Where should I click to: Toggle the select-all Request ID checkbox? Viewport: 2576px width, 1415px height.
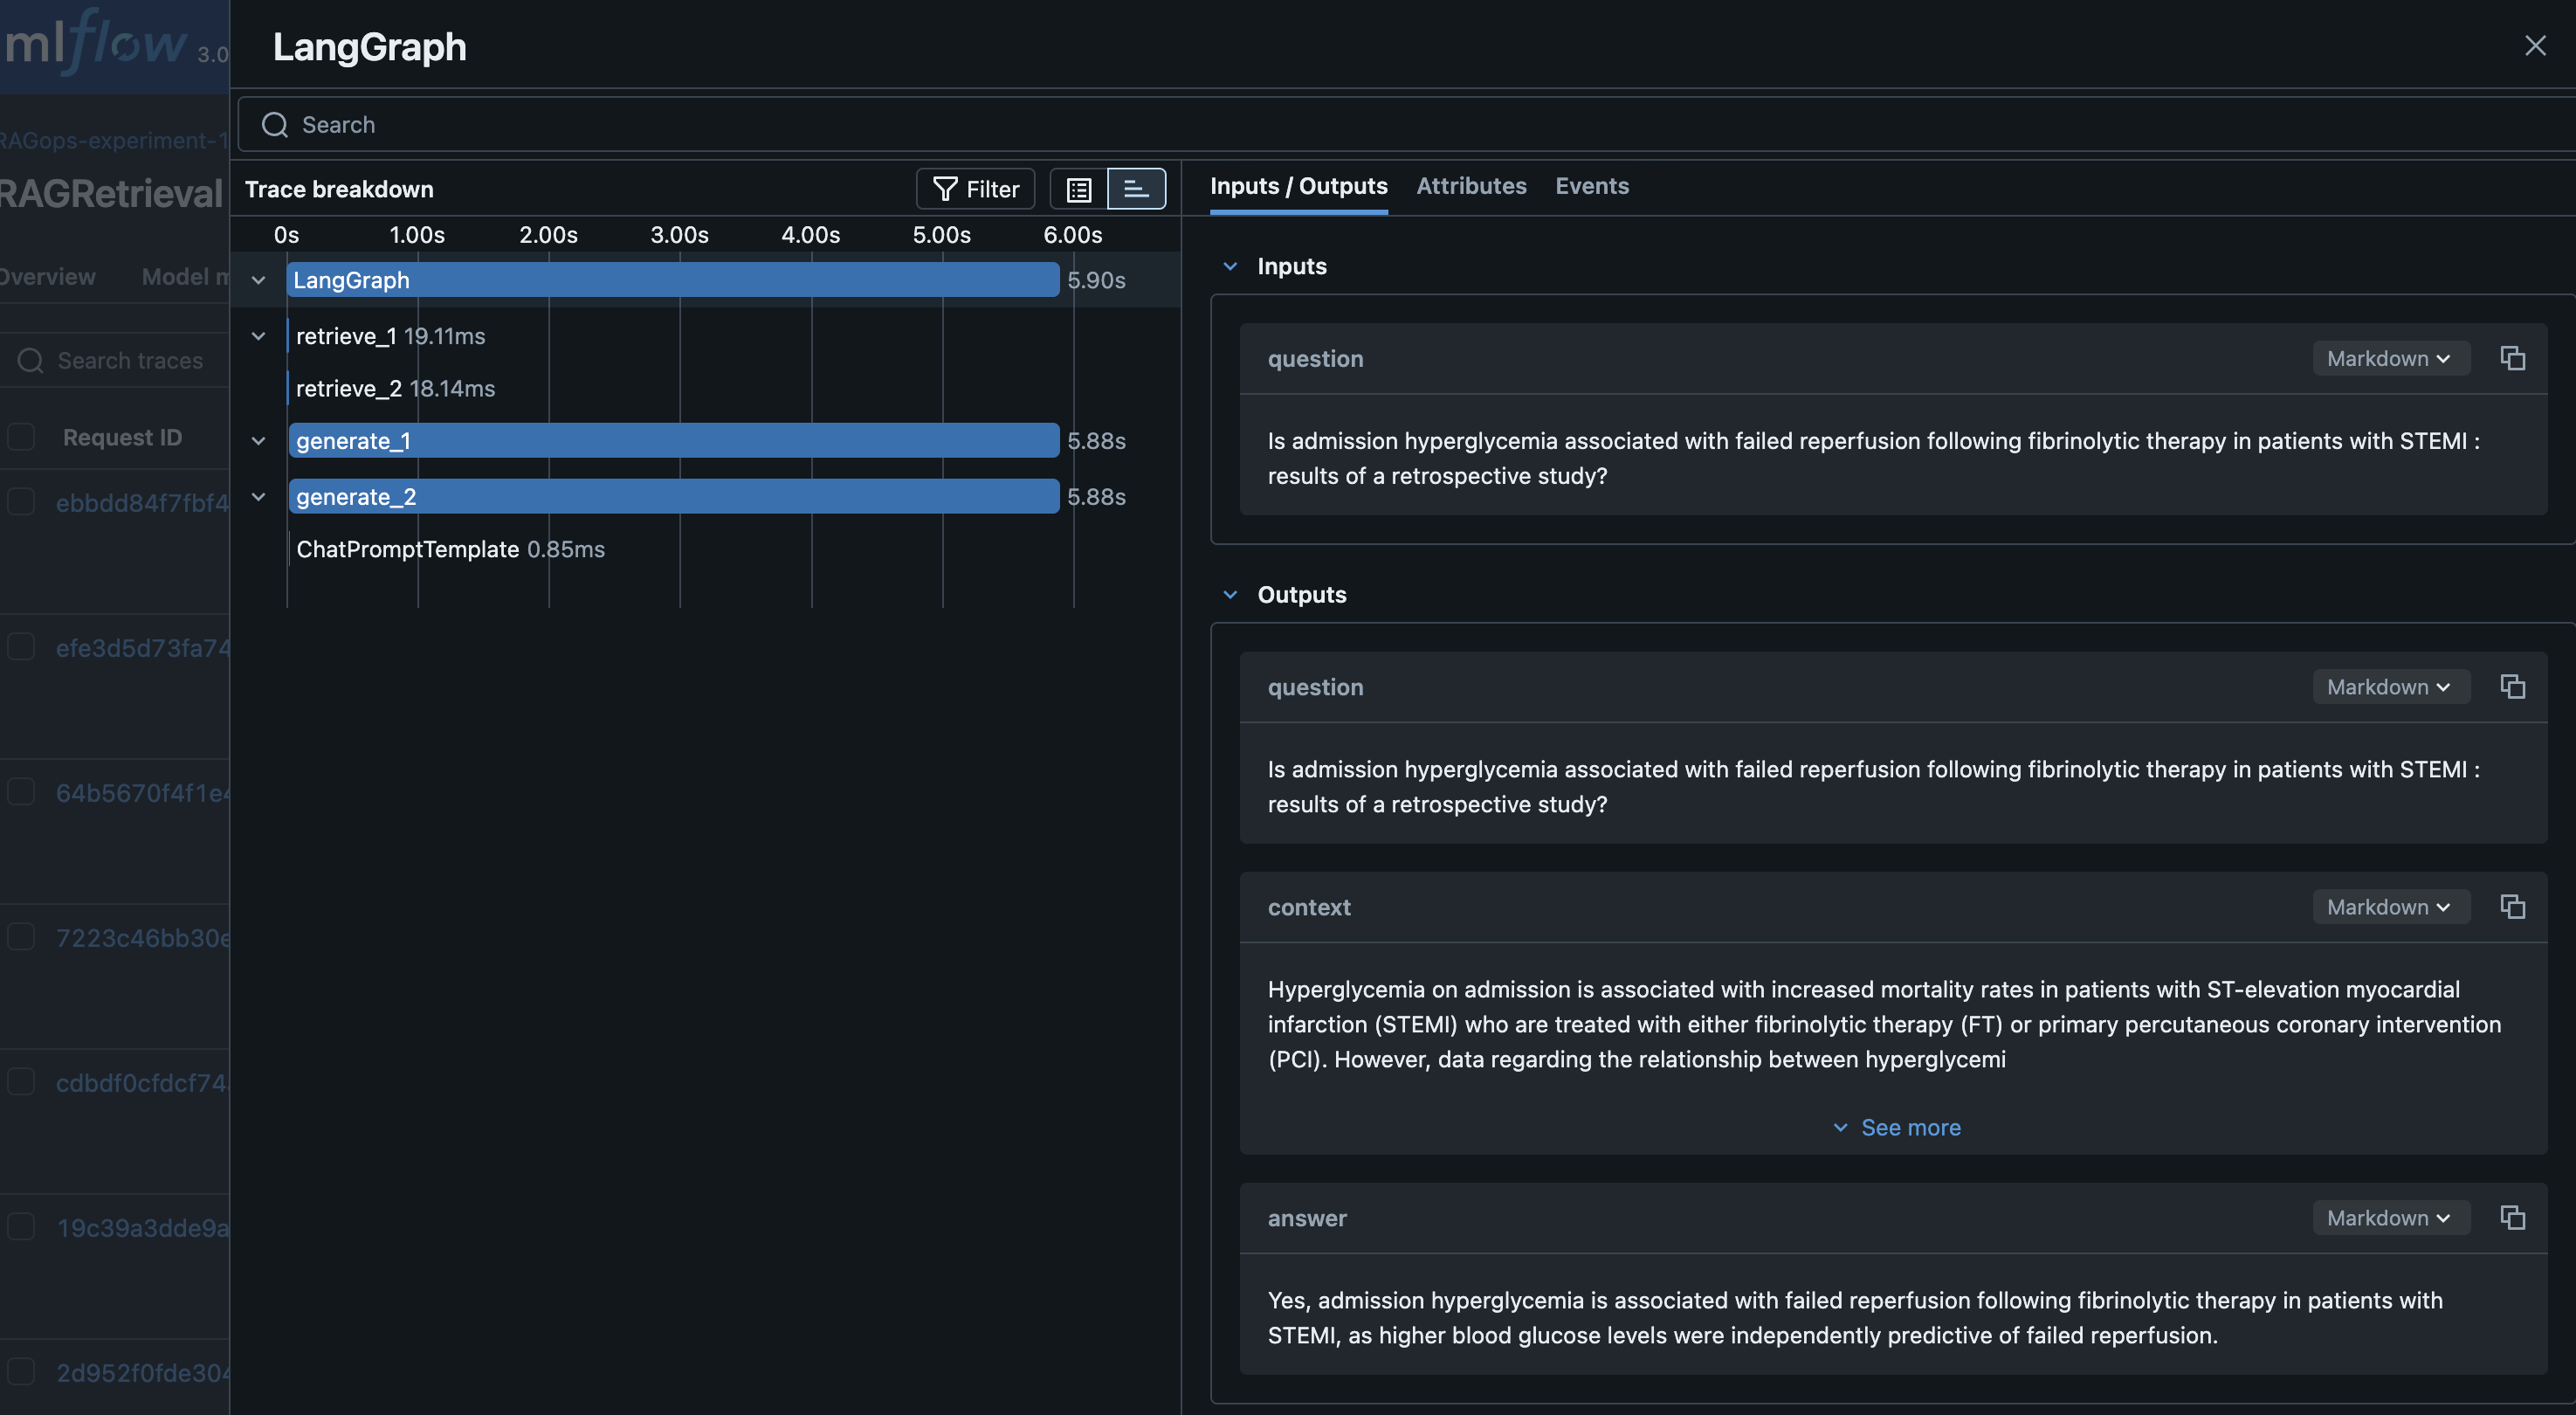[21, 437]
